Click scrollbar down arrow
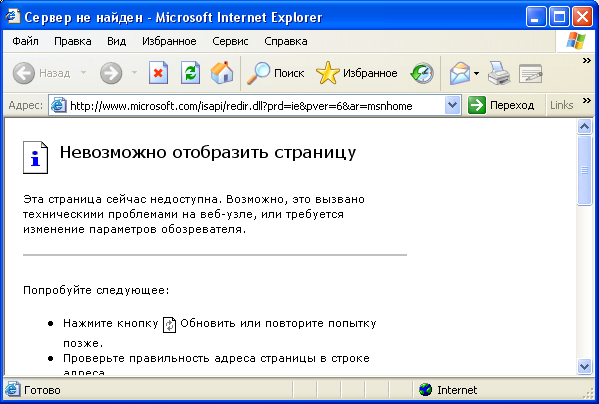 584,367
